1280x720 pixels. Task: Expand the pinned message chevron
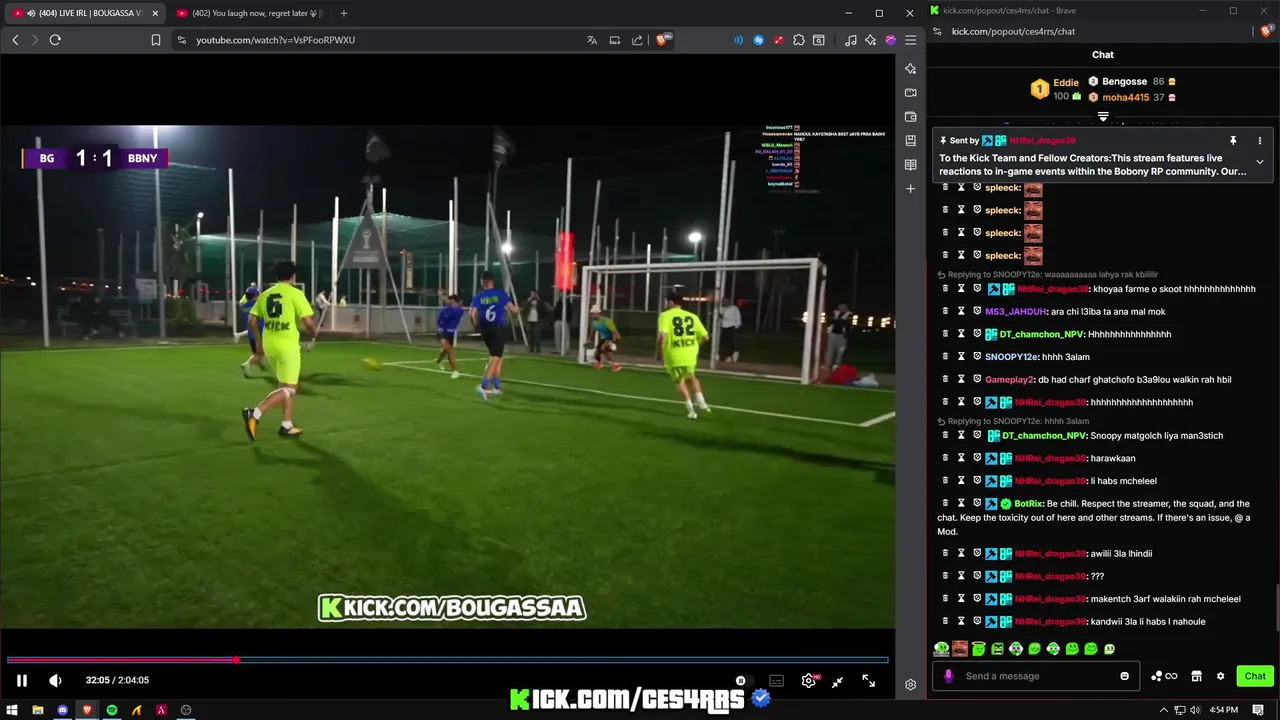(1259, 162)
